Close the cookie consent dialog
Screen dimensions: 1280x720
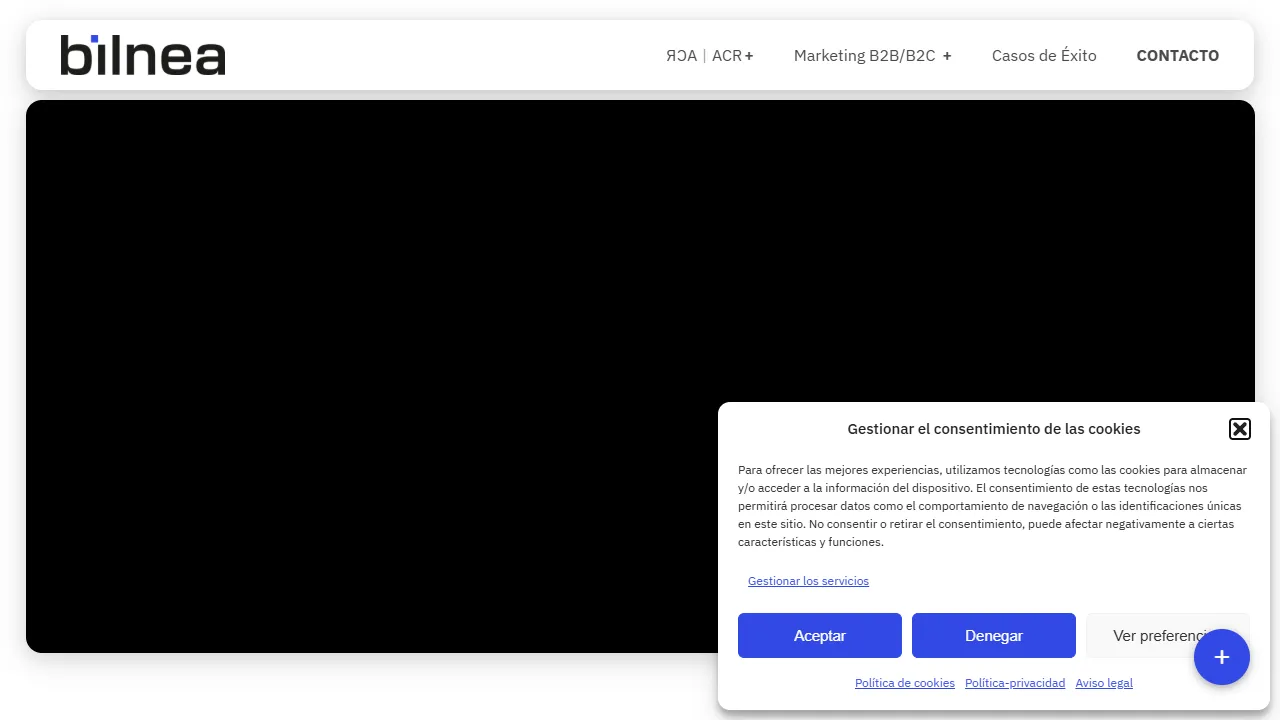(1240, 428)
